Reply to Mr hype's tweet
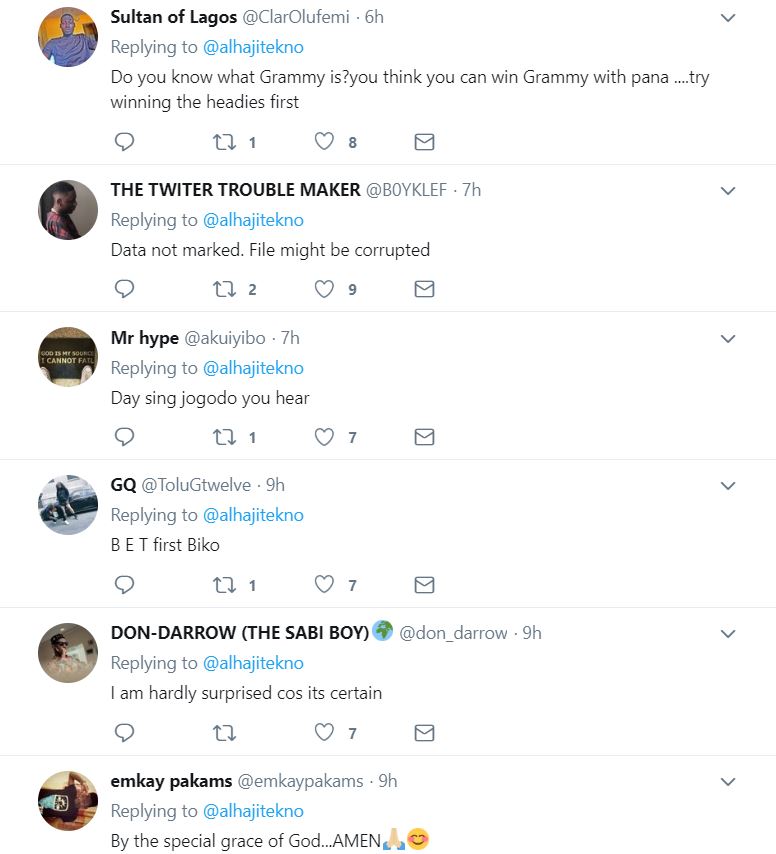Image resolution: width=776 pixels, height=854 pixels. click(124, 437)
